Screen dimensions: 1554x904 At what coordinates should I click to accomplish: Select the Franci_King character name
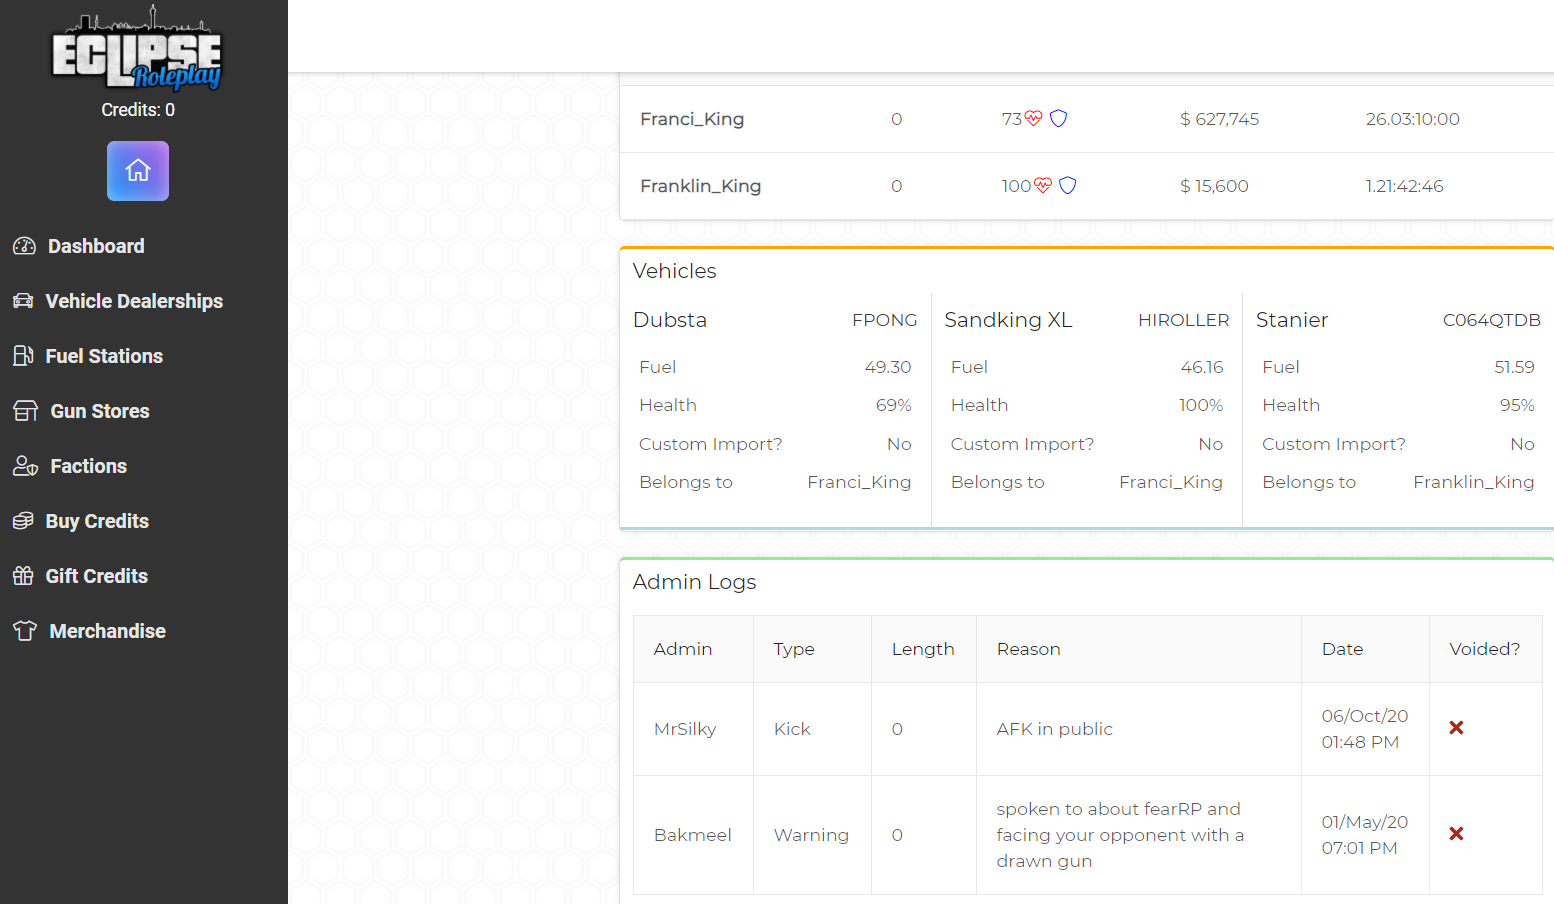click(x=692, y=119)
